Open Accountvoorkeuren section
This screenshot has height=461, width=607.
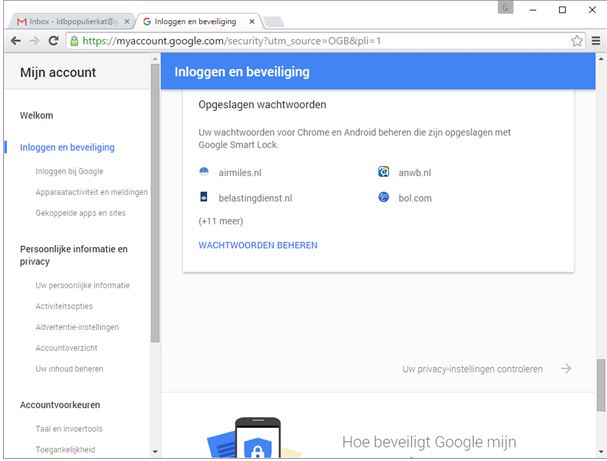coord(60,405)
